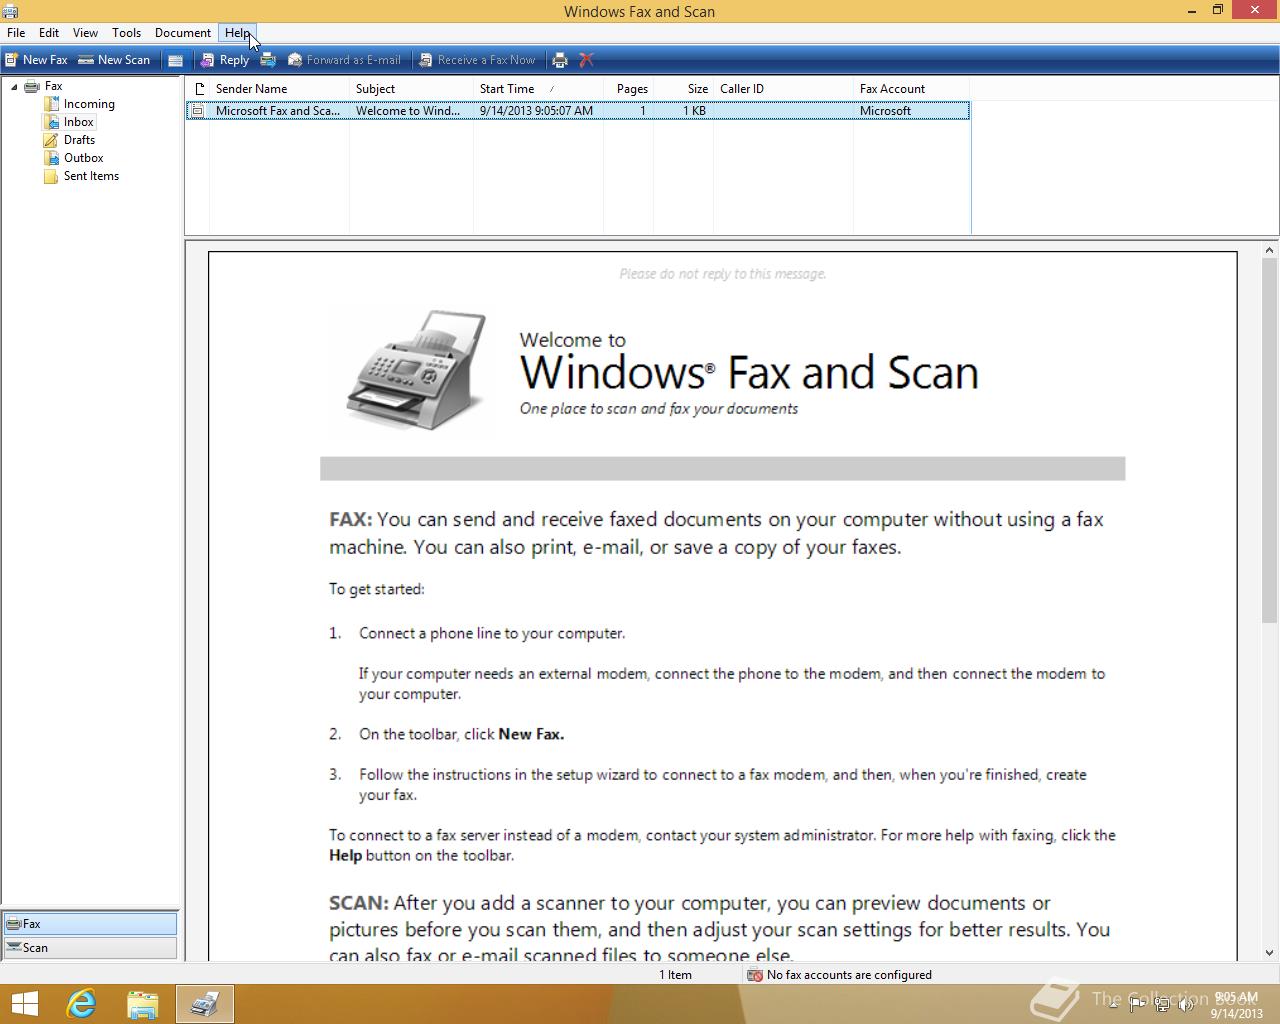
Task: Sort by Fax Account column header
Action: pos(911,89)
